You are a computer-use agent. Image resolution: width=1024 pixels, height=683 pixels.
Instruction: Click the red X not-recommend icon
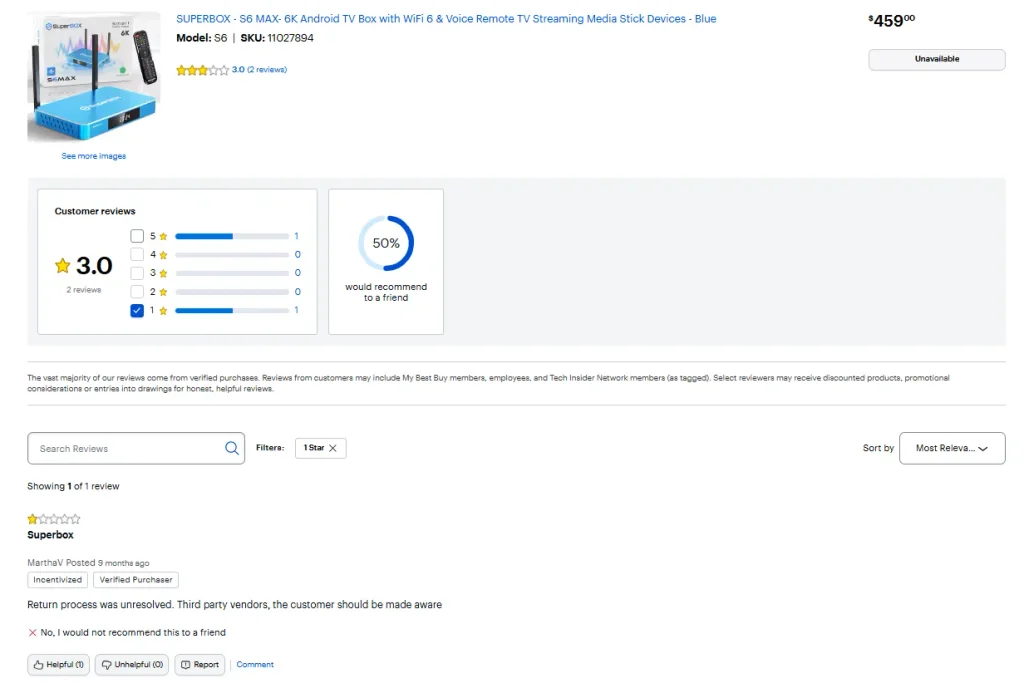pos(32,633)
